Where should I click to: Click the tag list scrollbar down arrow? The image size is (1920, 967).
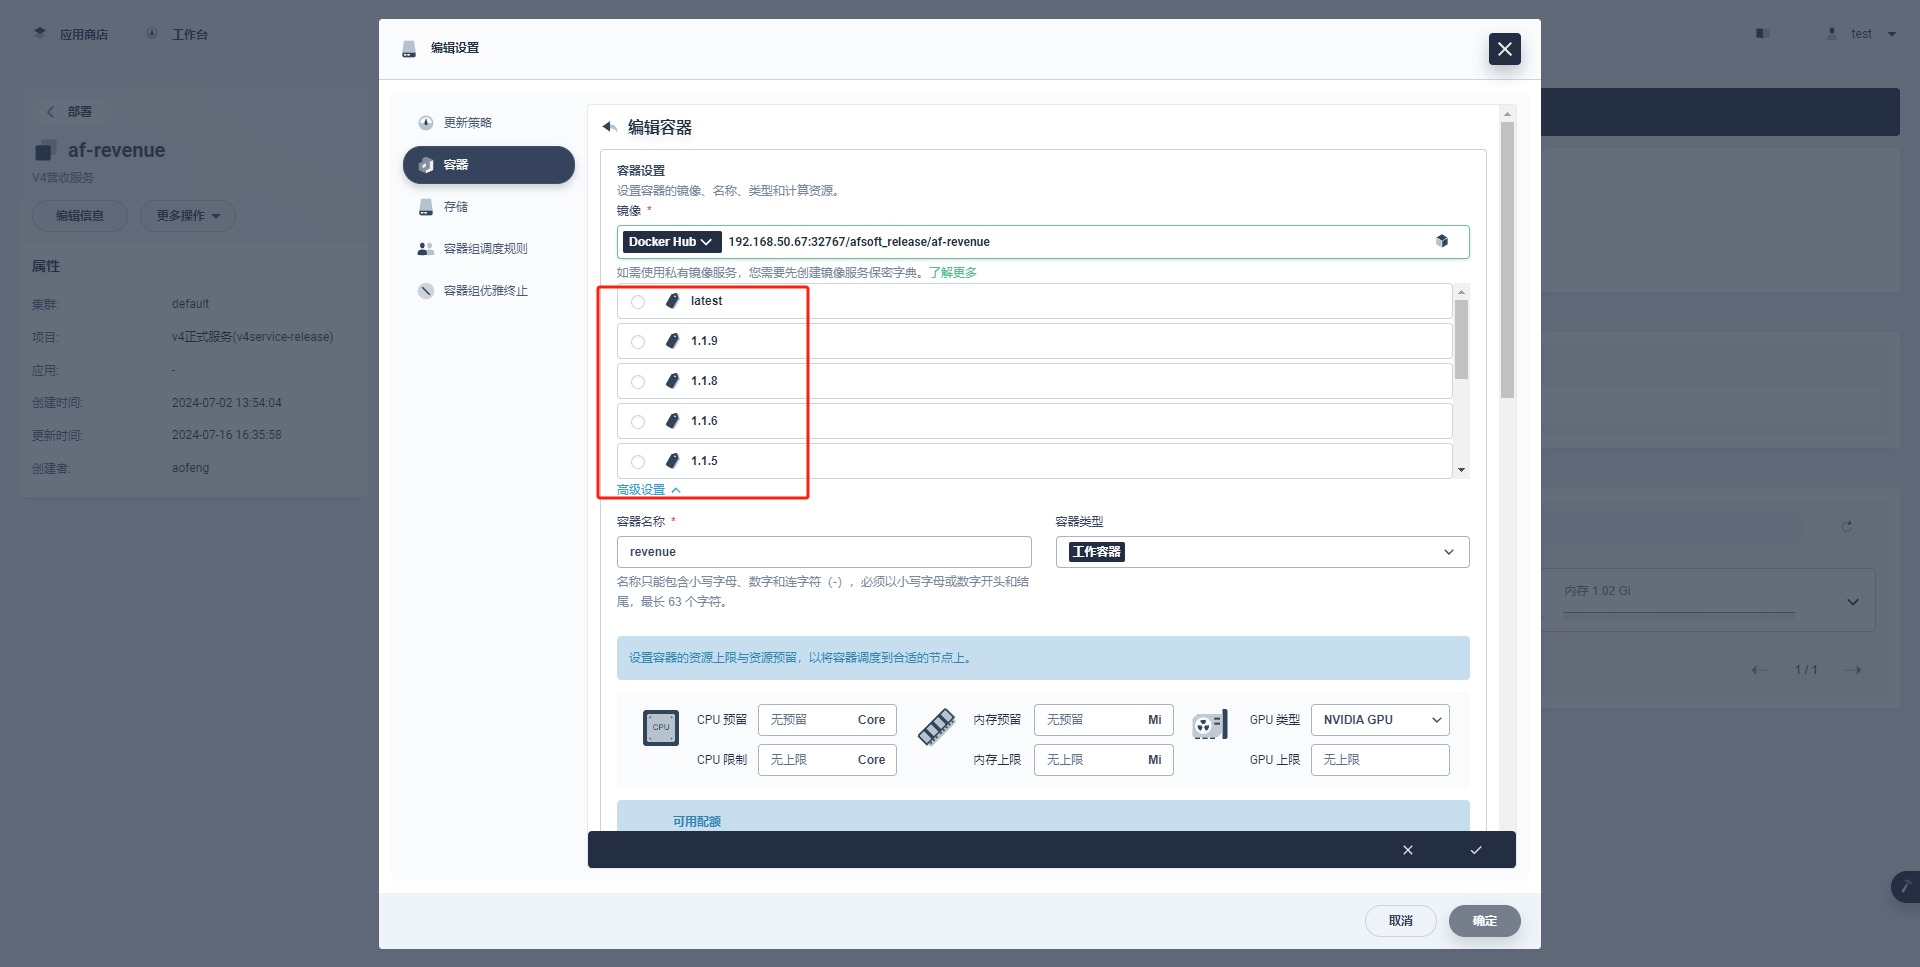coord(1462,470)
